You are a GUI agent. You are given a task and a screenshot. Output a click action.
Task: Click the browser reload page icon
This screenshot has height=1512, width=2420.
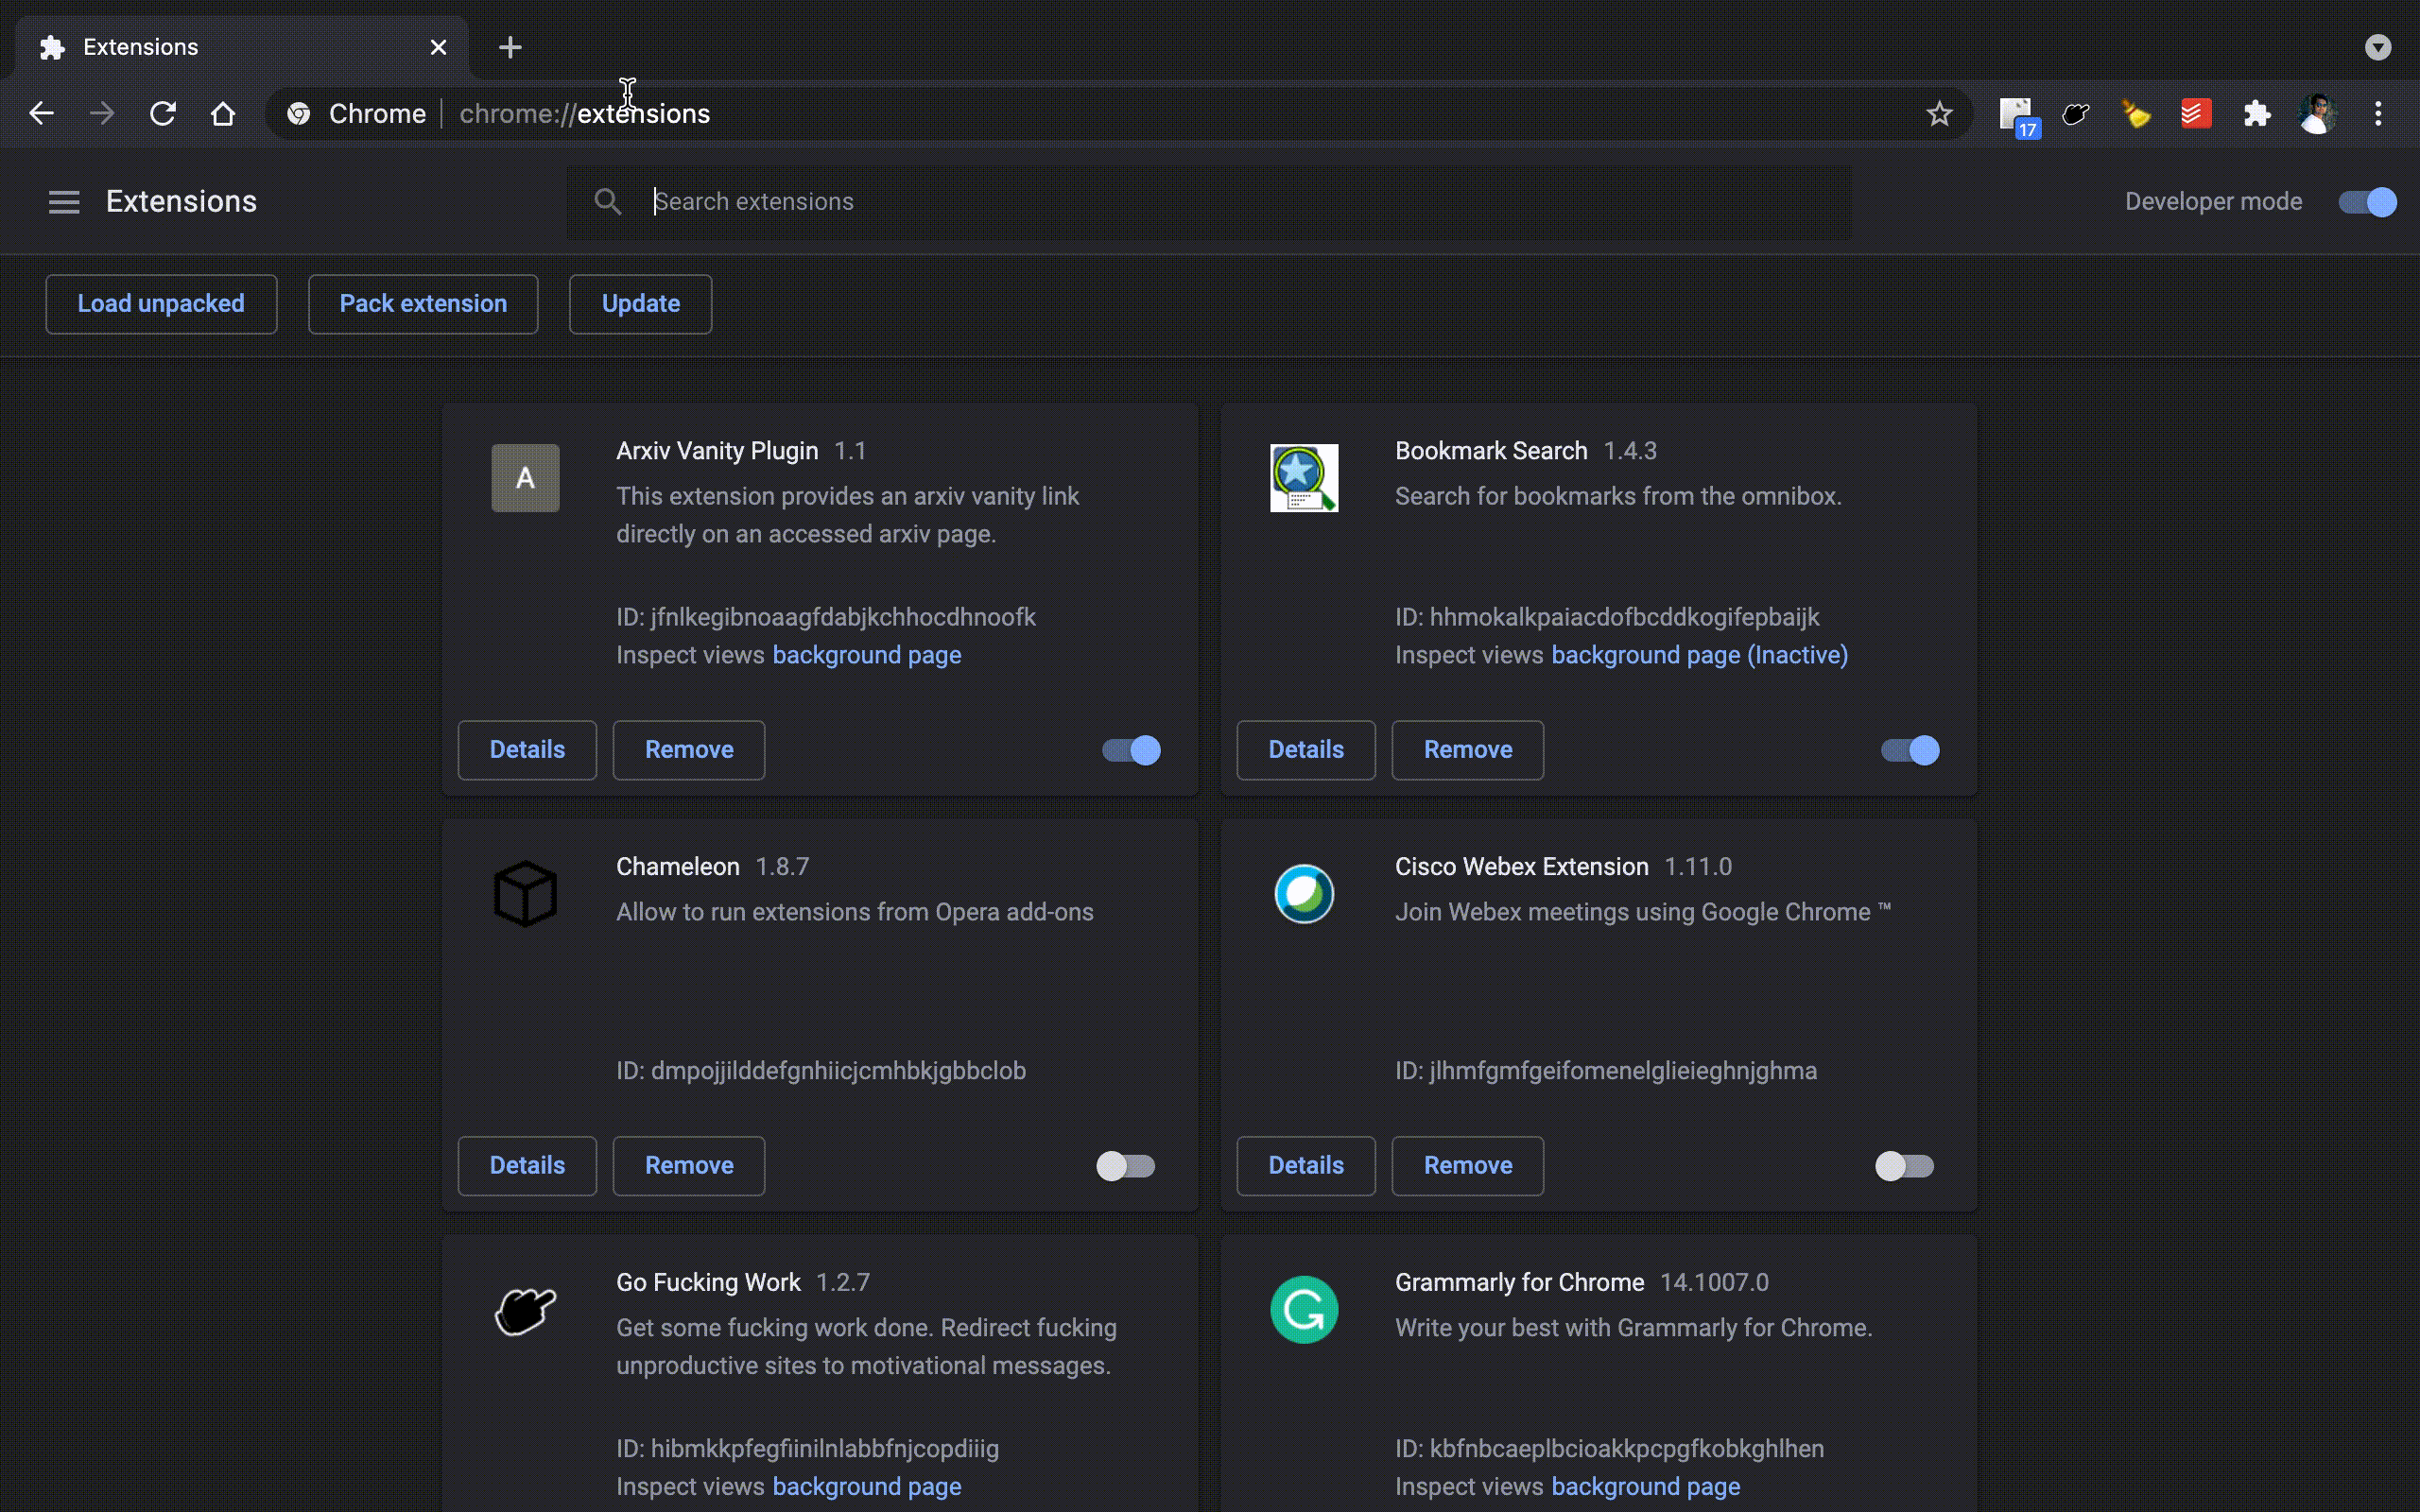pos(163,114)
